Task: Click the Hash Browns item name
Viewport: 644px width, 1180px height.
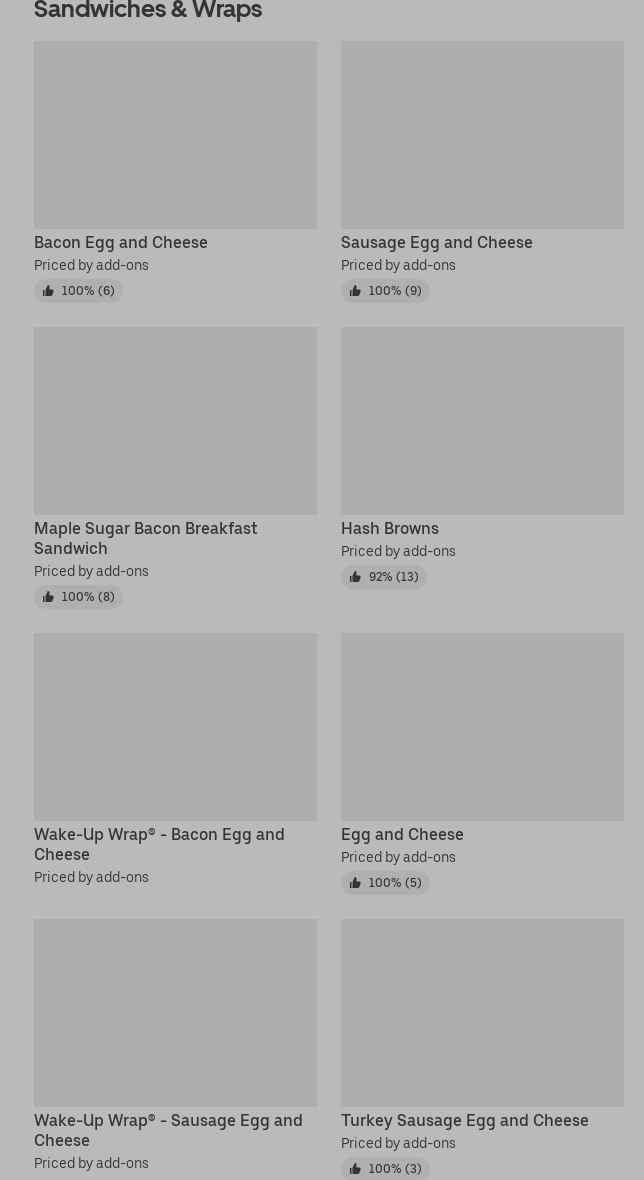Action: tap(390, 528)
